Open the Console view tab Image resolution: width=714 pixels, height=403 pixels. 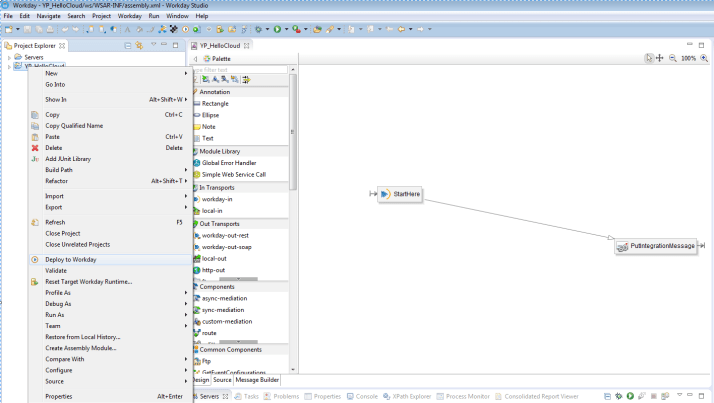368,396
